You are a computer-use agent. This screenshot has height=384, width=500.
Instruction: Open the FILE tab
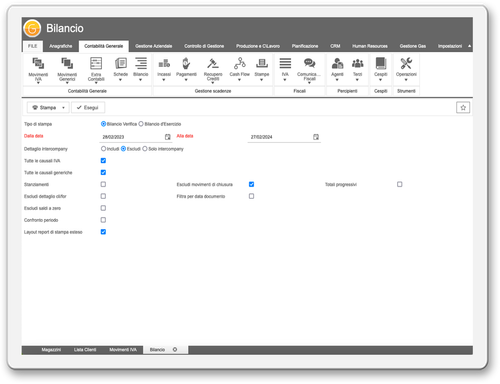tap(32, 46)
